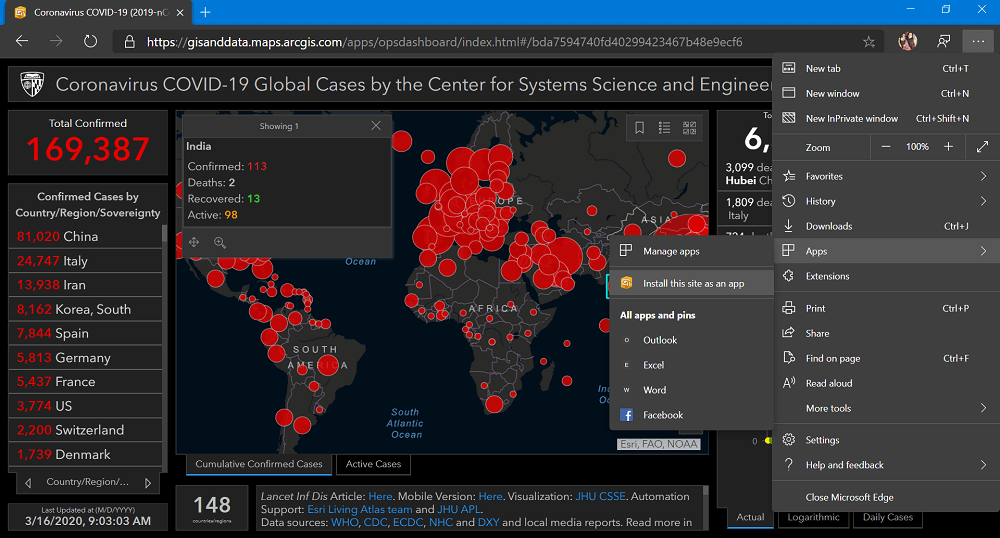Open the user profile avatar
Viewport: 1000px width, 538px height.
(x=908, y=41)
